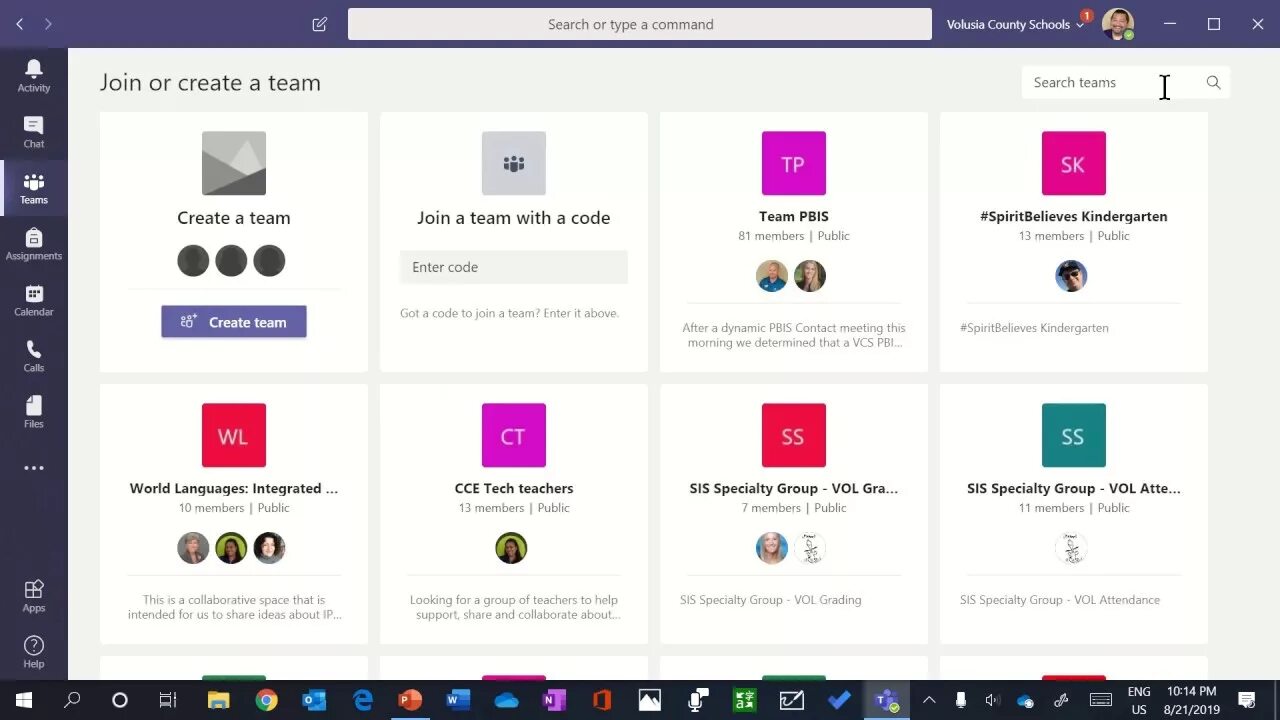1280x720 pixels.
Task: Click "SIS Specialty Group - VOL Grading" description
Action: (x=770, y=600)
